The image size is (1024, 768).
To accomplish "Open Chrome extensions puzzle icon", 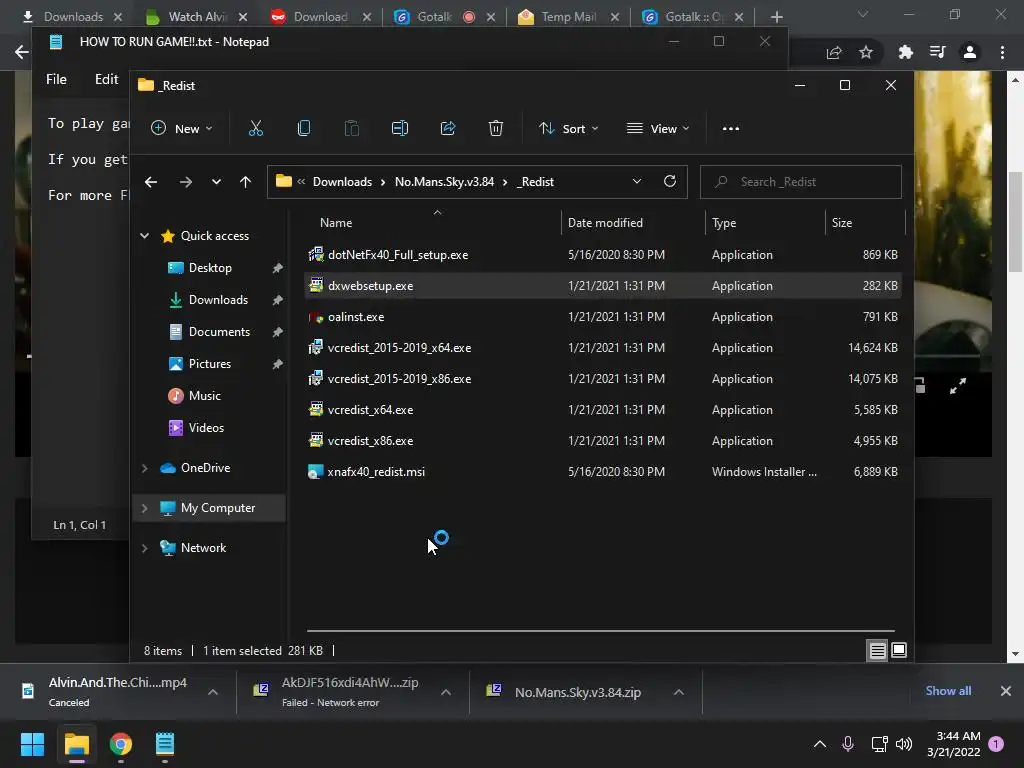I will pos(905,52).
